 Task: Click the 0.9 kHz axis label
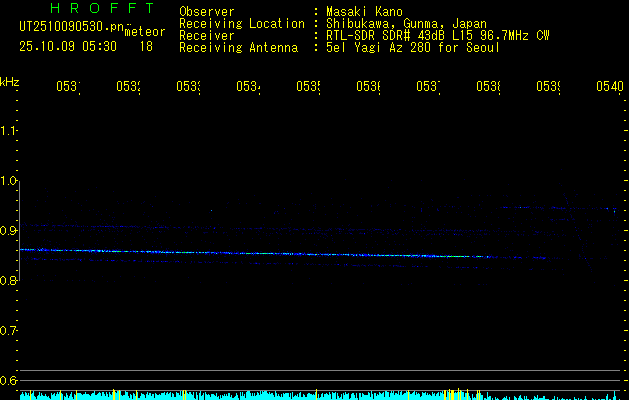point(8,231)
